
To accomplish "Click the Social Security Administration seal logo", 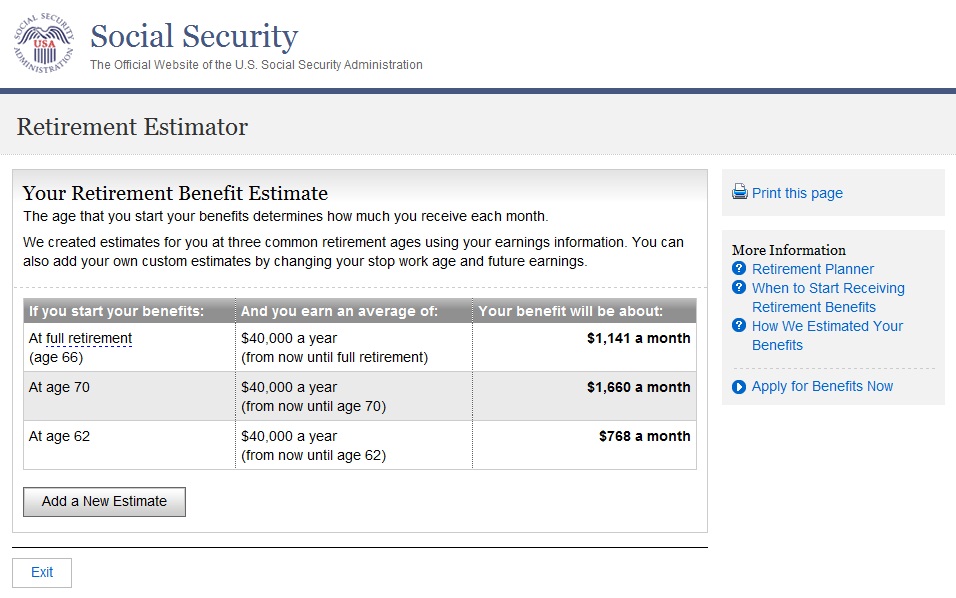I will point(43,44).
